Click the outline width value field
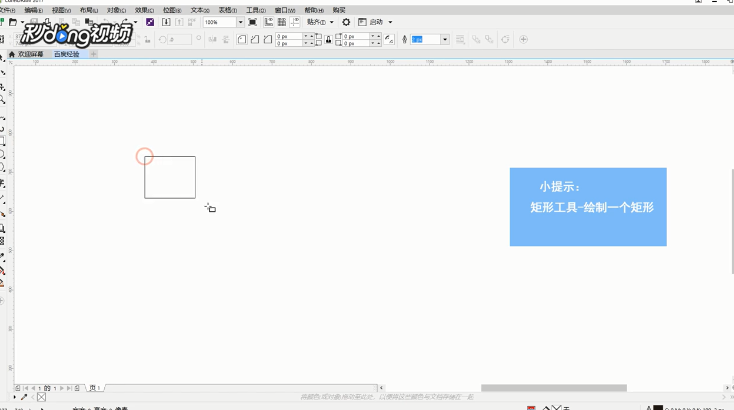Screen dimensions: 734x410 [426, 40]
